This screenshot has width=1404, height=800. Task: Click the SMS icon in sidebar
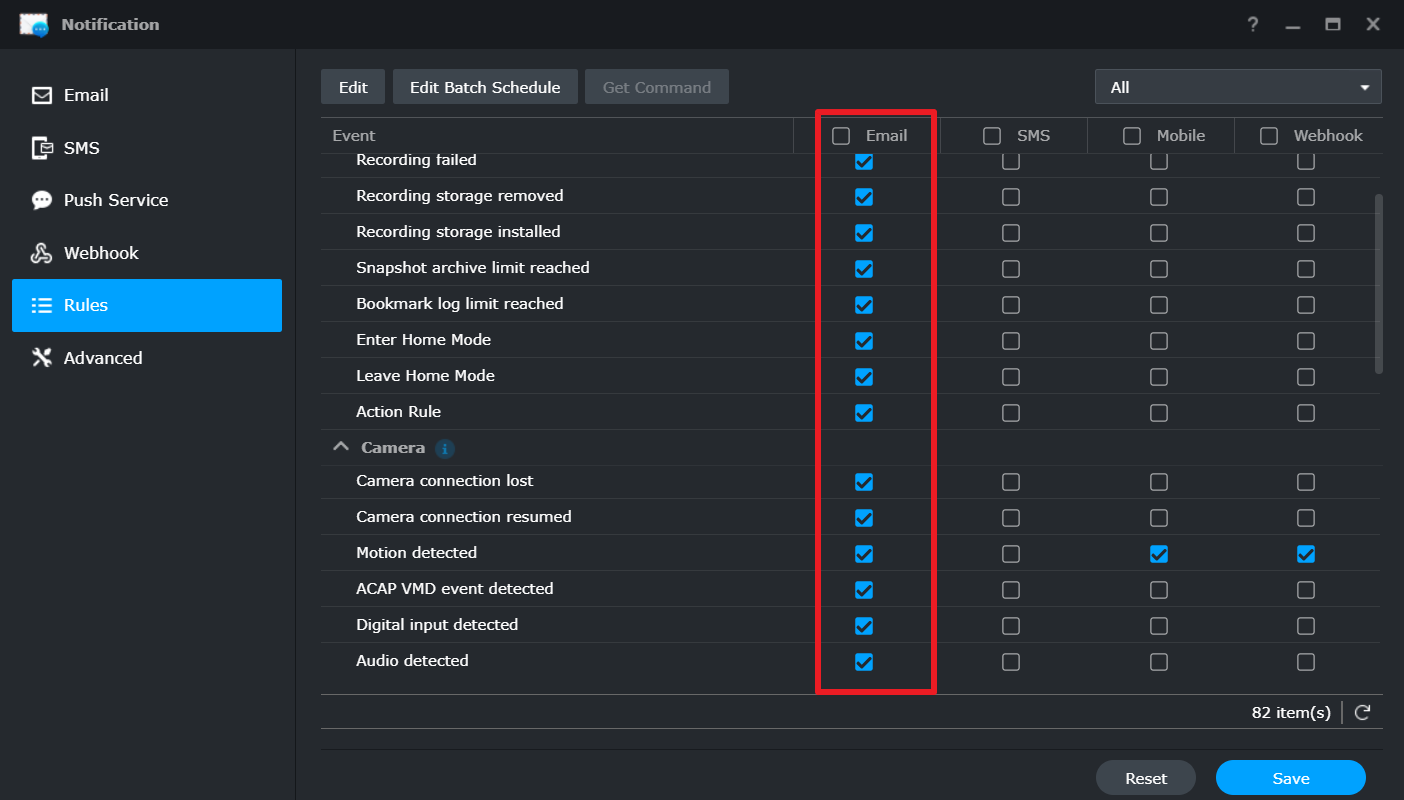tap(41, 148)
